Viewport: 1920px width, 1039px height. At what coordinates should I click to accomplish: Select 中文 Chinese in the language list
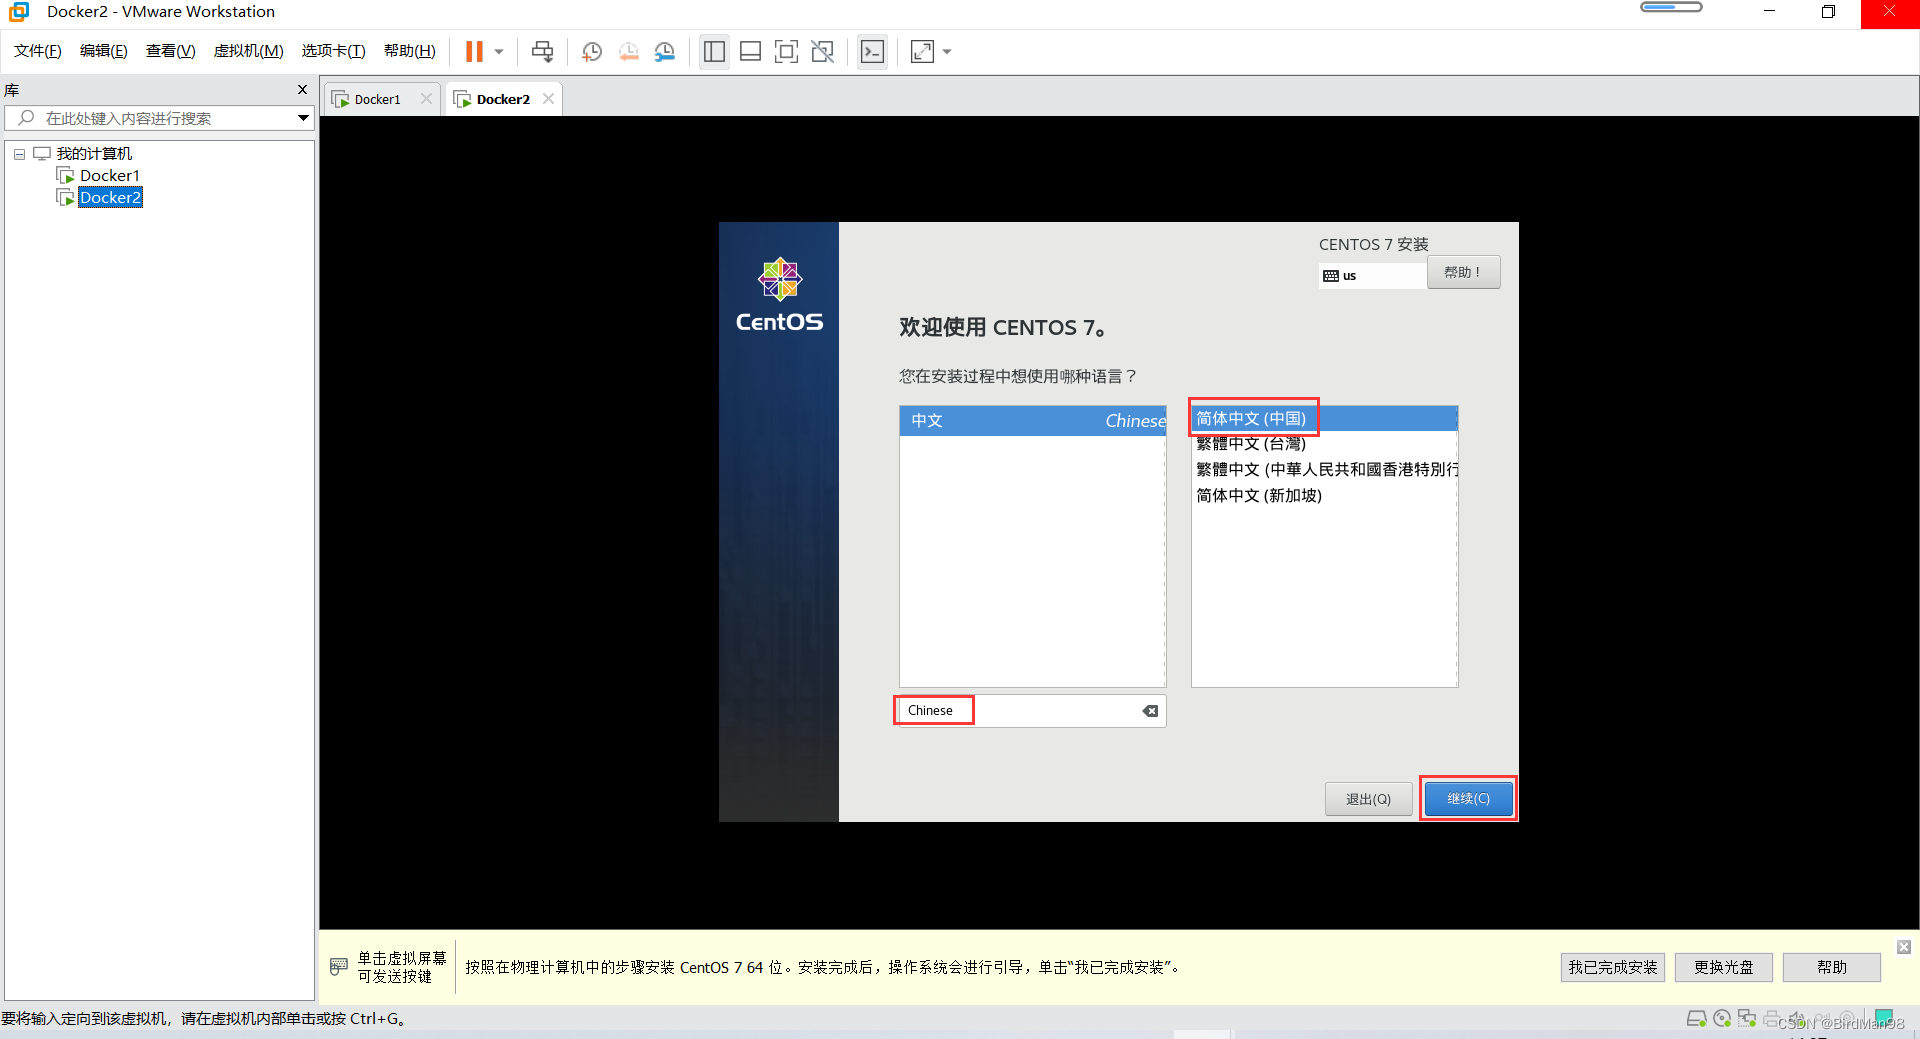(x=1033, y=421)
